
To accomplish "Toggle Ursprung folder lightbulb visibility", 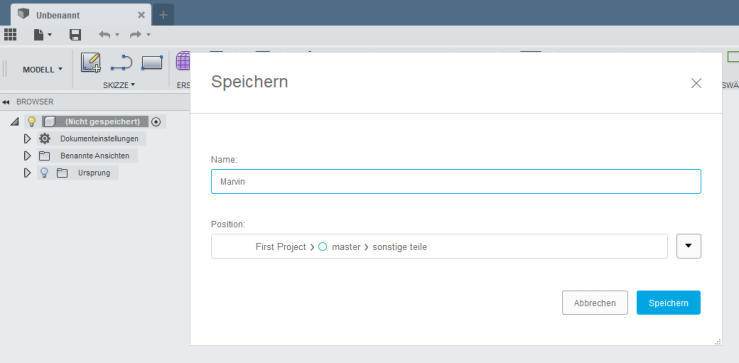I will coord(44,173).
